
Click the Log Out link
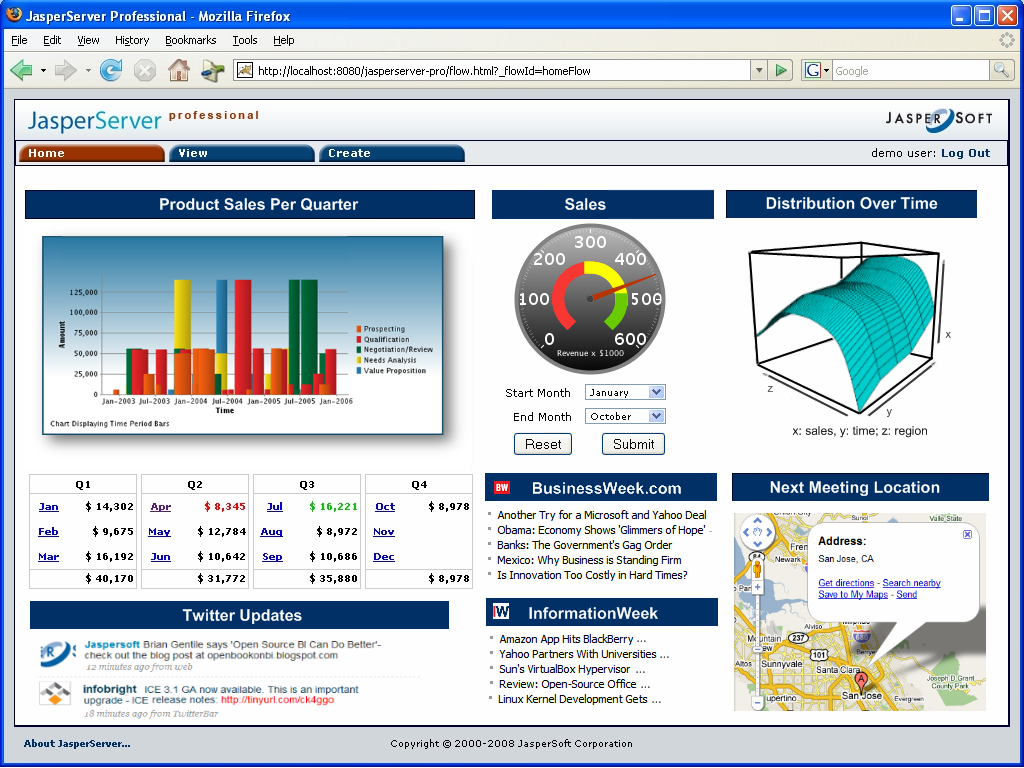[x=965, y=153]
